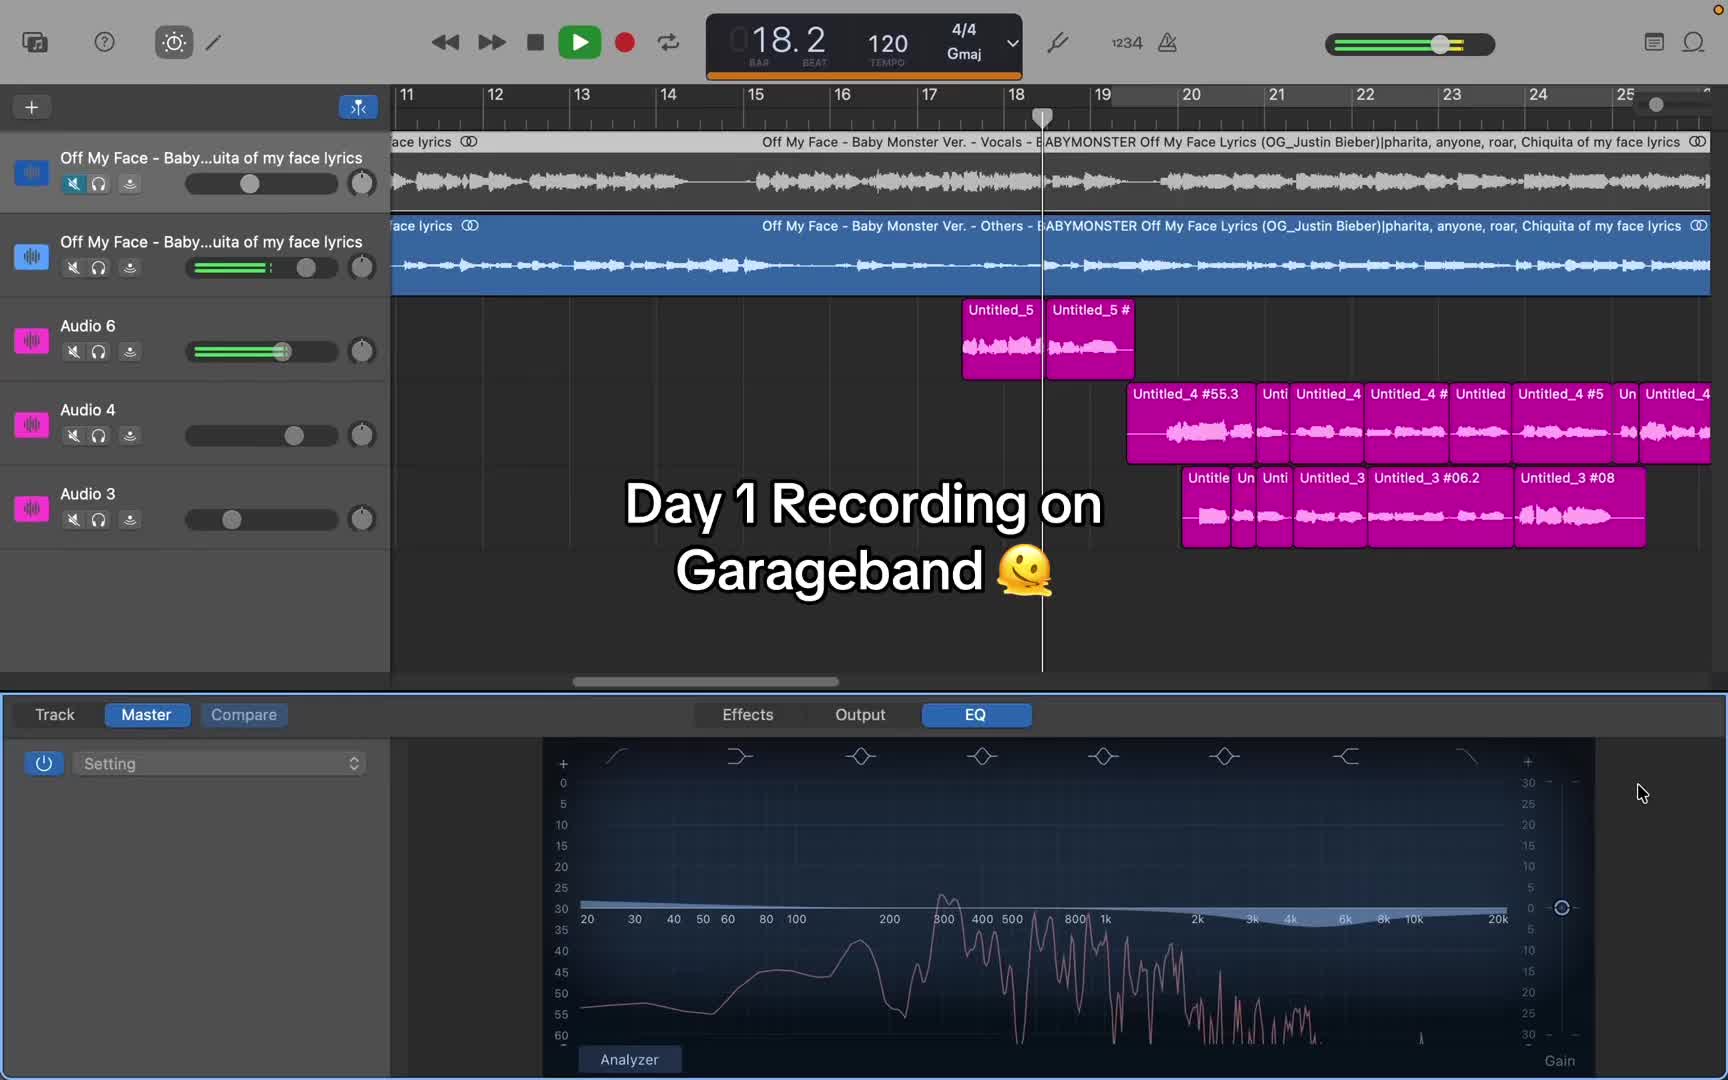This screenshot has width=1728, height=1080.
Task: Toggle the EQ low-pass filter band icon
Action: (1467, 757)
